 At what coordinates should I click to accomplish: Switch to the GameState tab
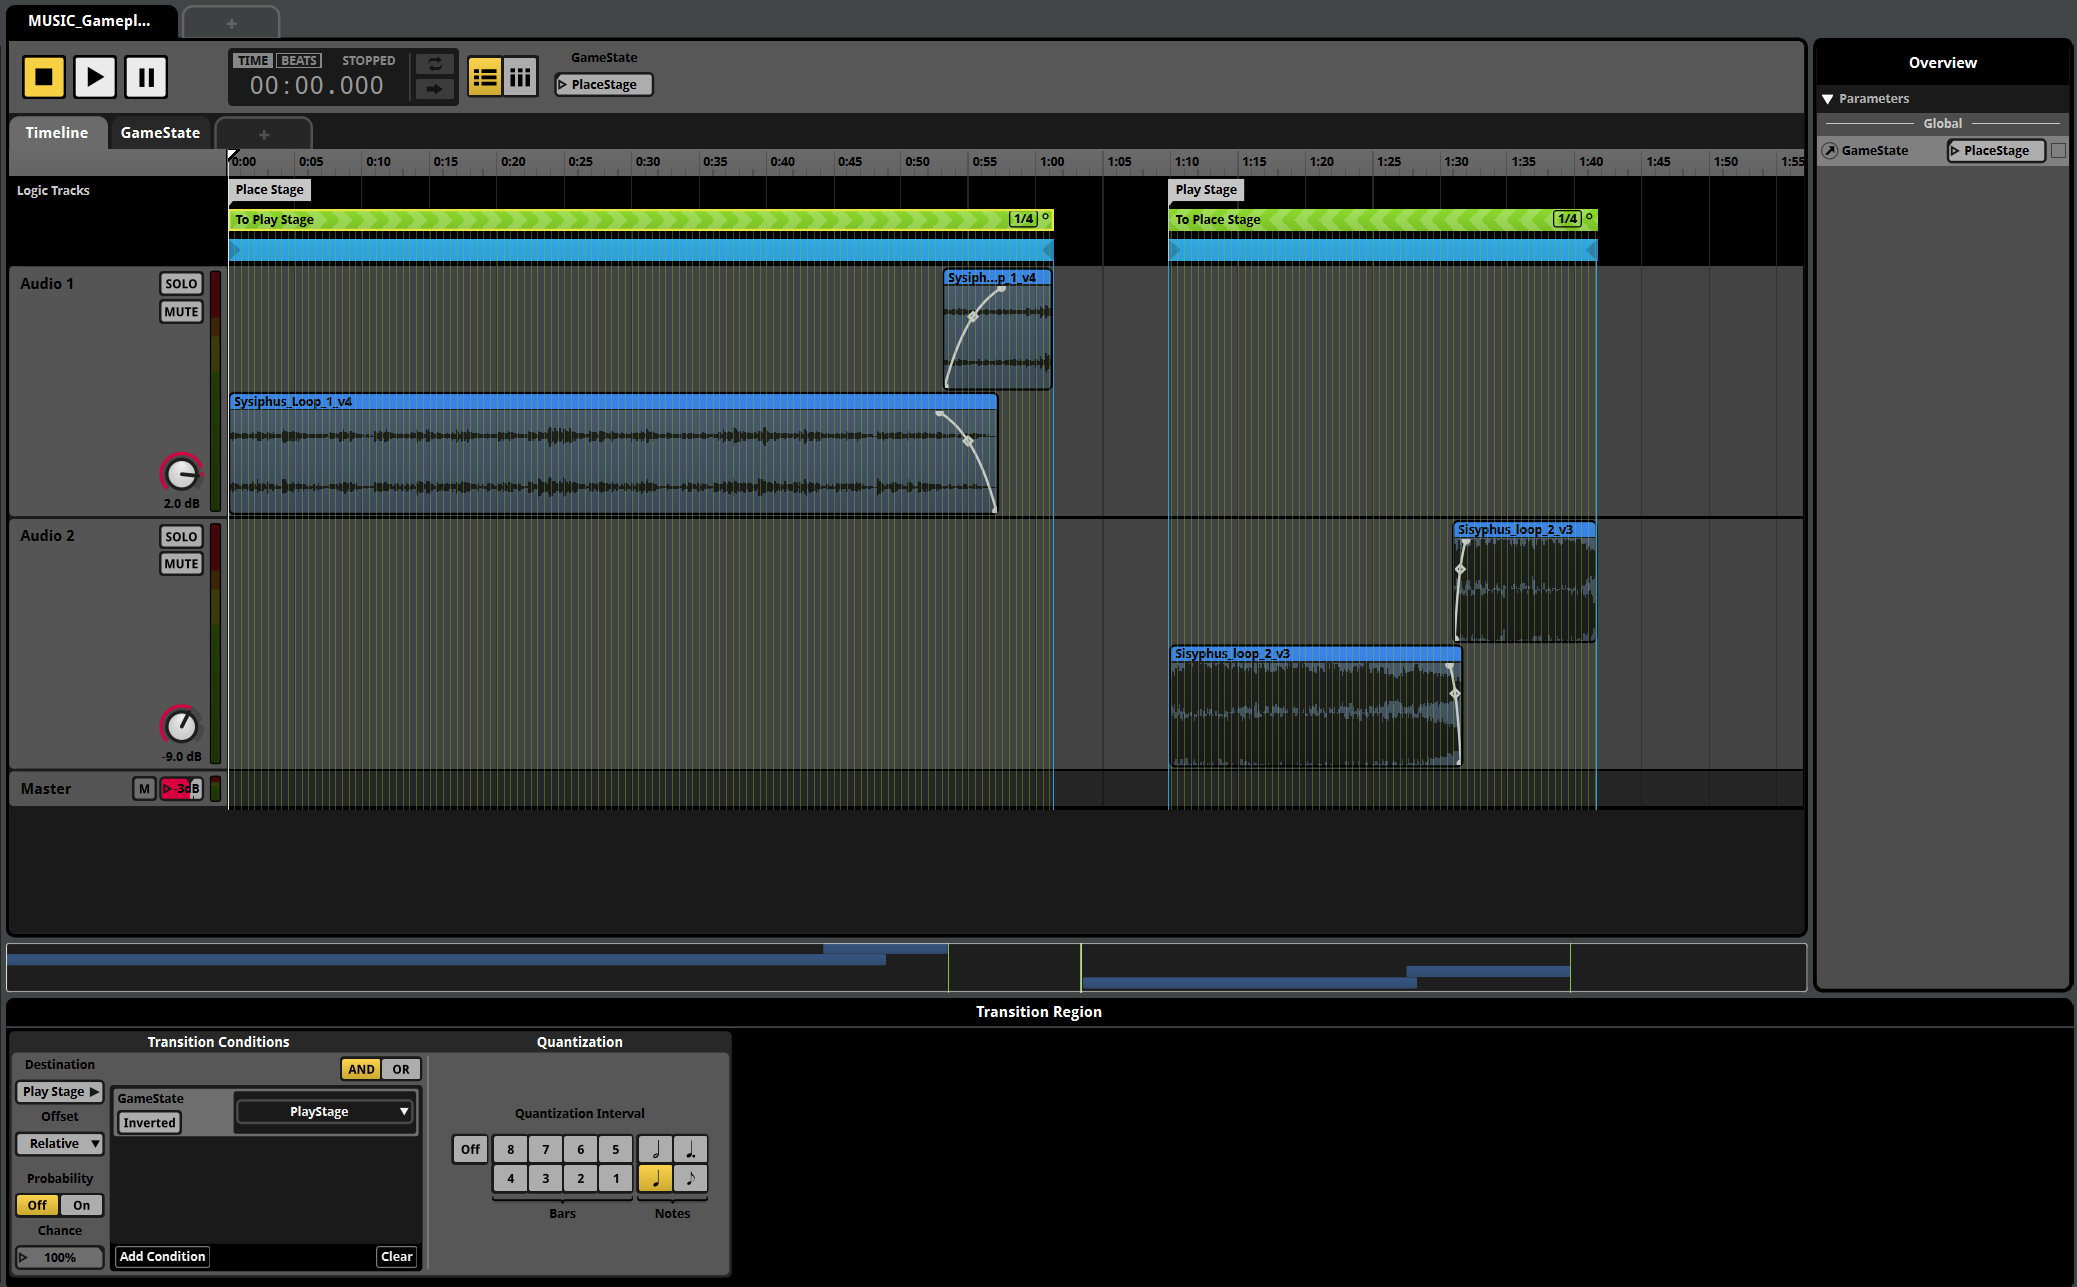click(x=160, y=133)
